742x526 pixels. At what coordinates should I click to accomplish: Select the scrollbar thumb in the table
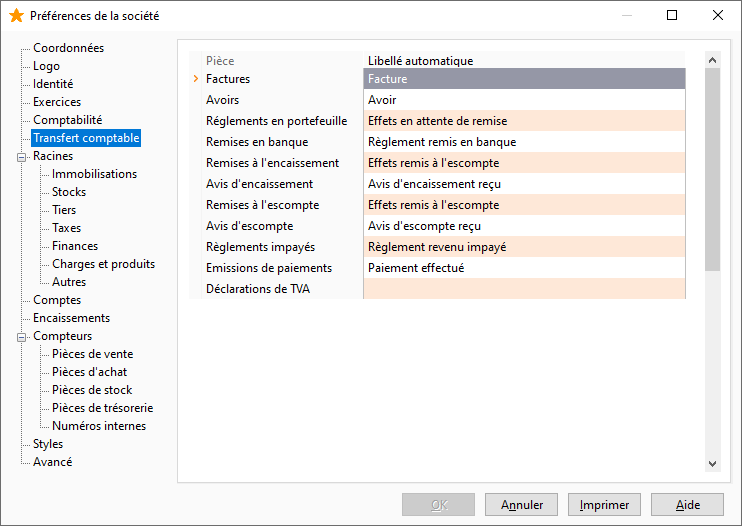(x=712, y=169)
